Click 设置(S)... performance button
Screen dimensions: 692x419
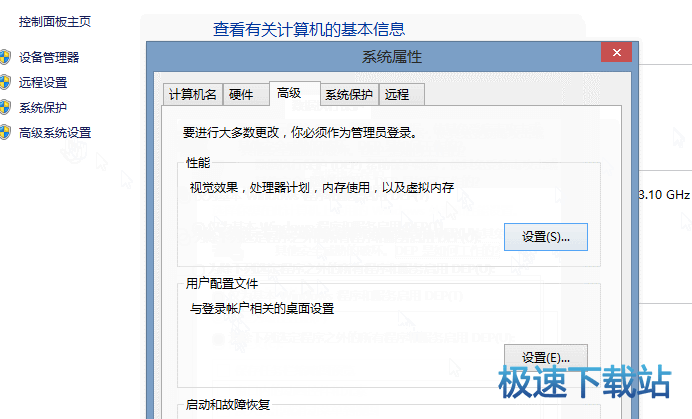(546, 237)
